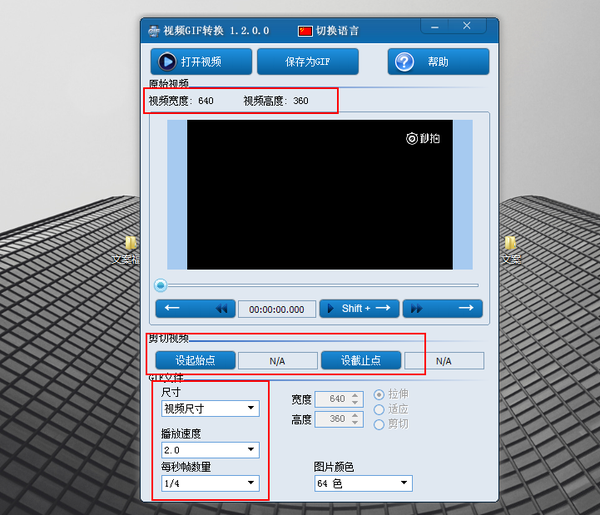Image resolution: width=600 pixels, height=515 pixels.
Task: Click the 视频宽度: 640 text
Action: tap(181, 101)
